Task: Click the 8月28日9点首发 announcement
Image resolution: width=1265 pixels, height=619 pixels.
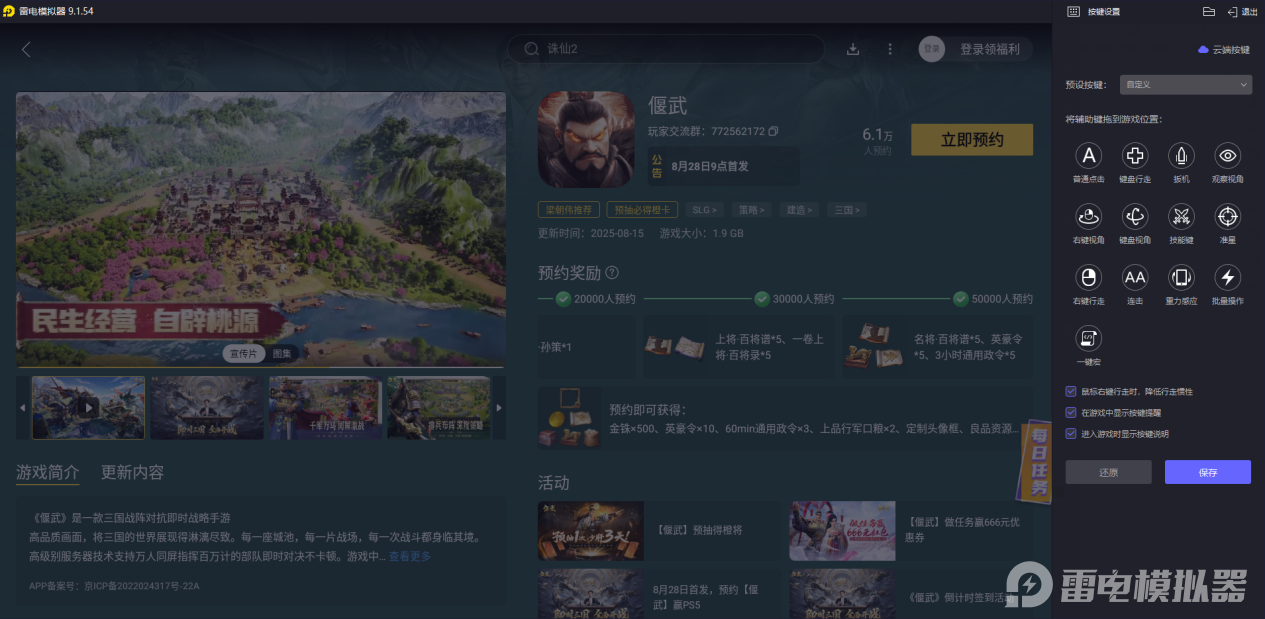Action: tap(723, 166)
